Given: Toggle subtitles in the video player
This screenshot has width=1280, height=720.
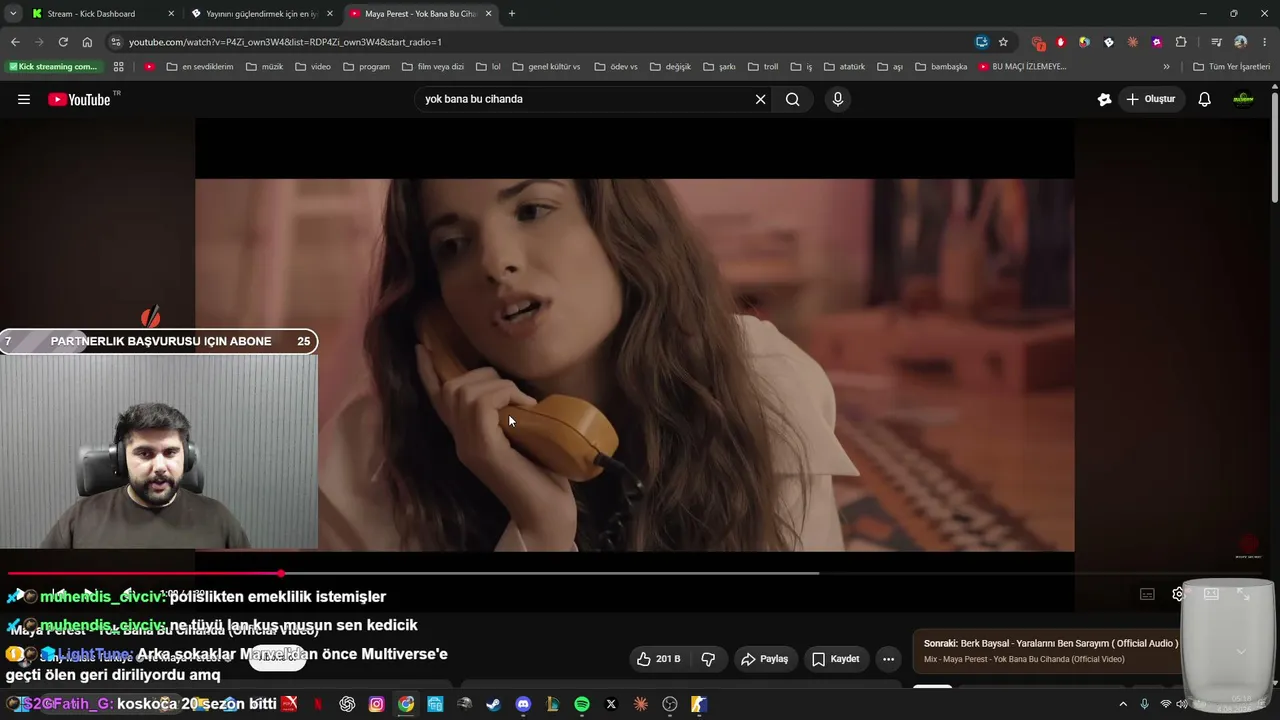Looking at the screenshot, I should pyautogui.click(x=1147, y=594).
